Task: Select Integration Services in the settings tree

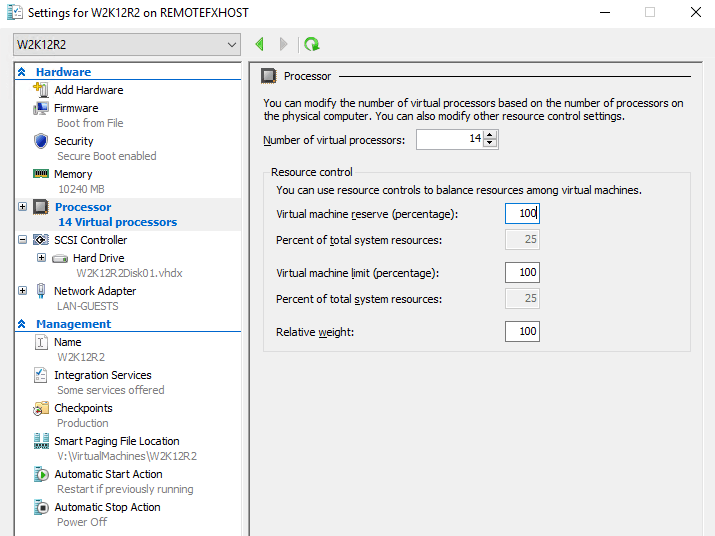Action: click(x=103, y=375)
